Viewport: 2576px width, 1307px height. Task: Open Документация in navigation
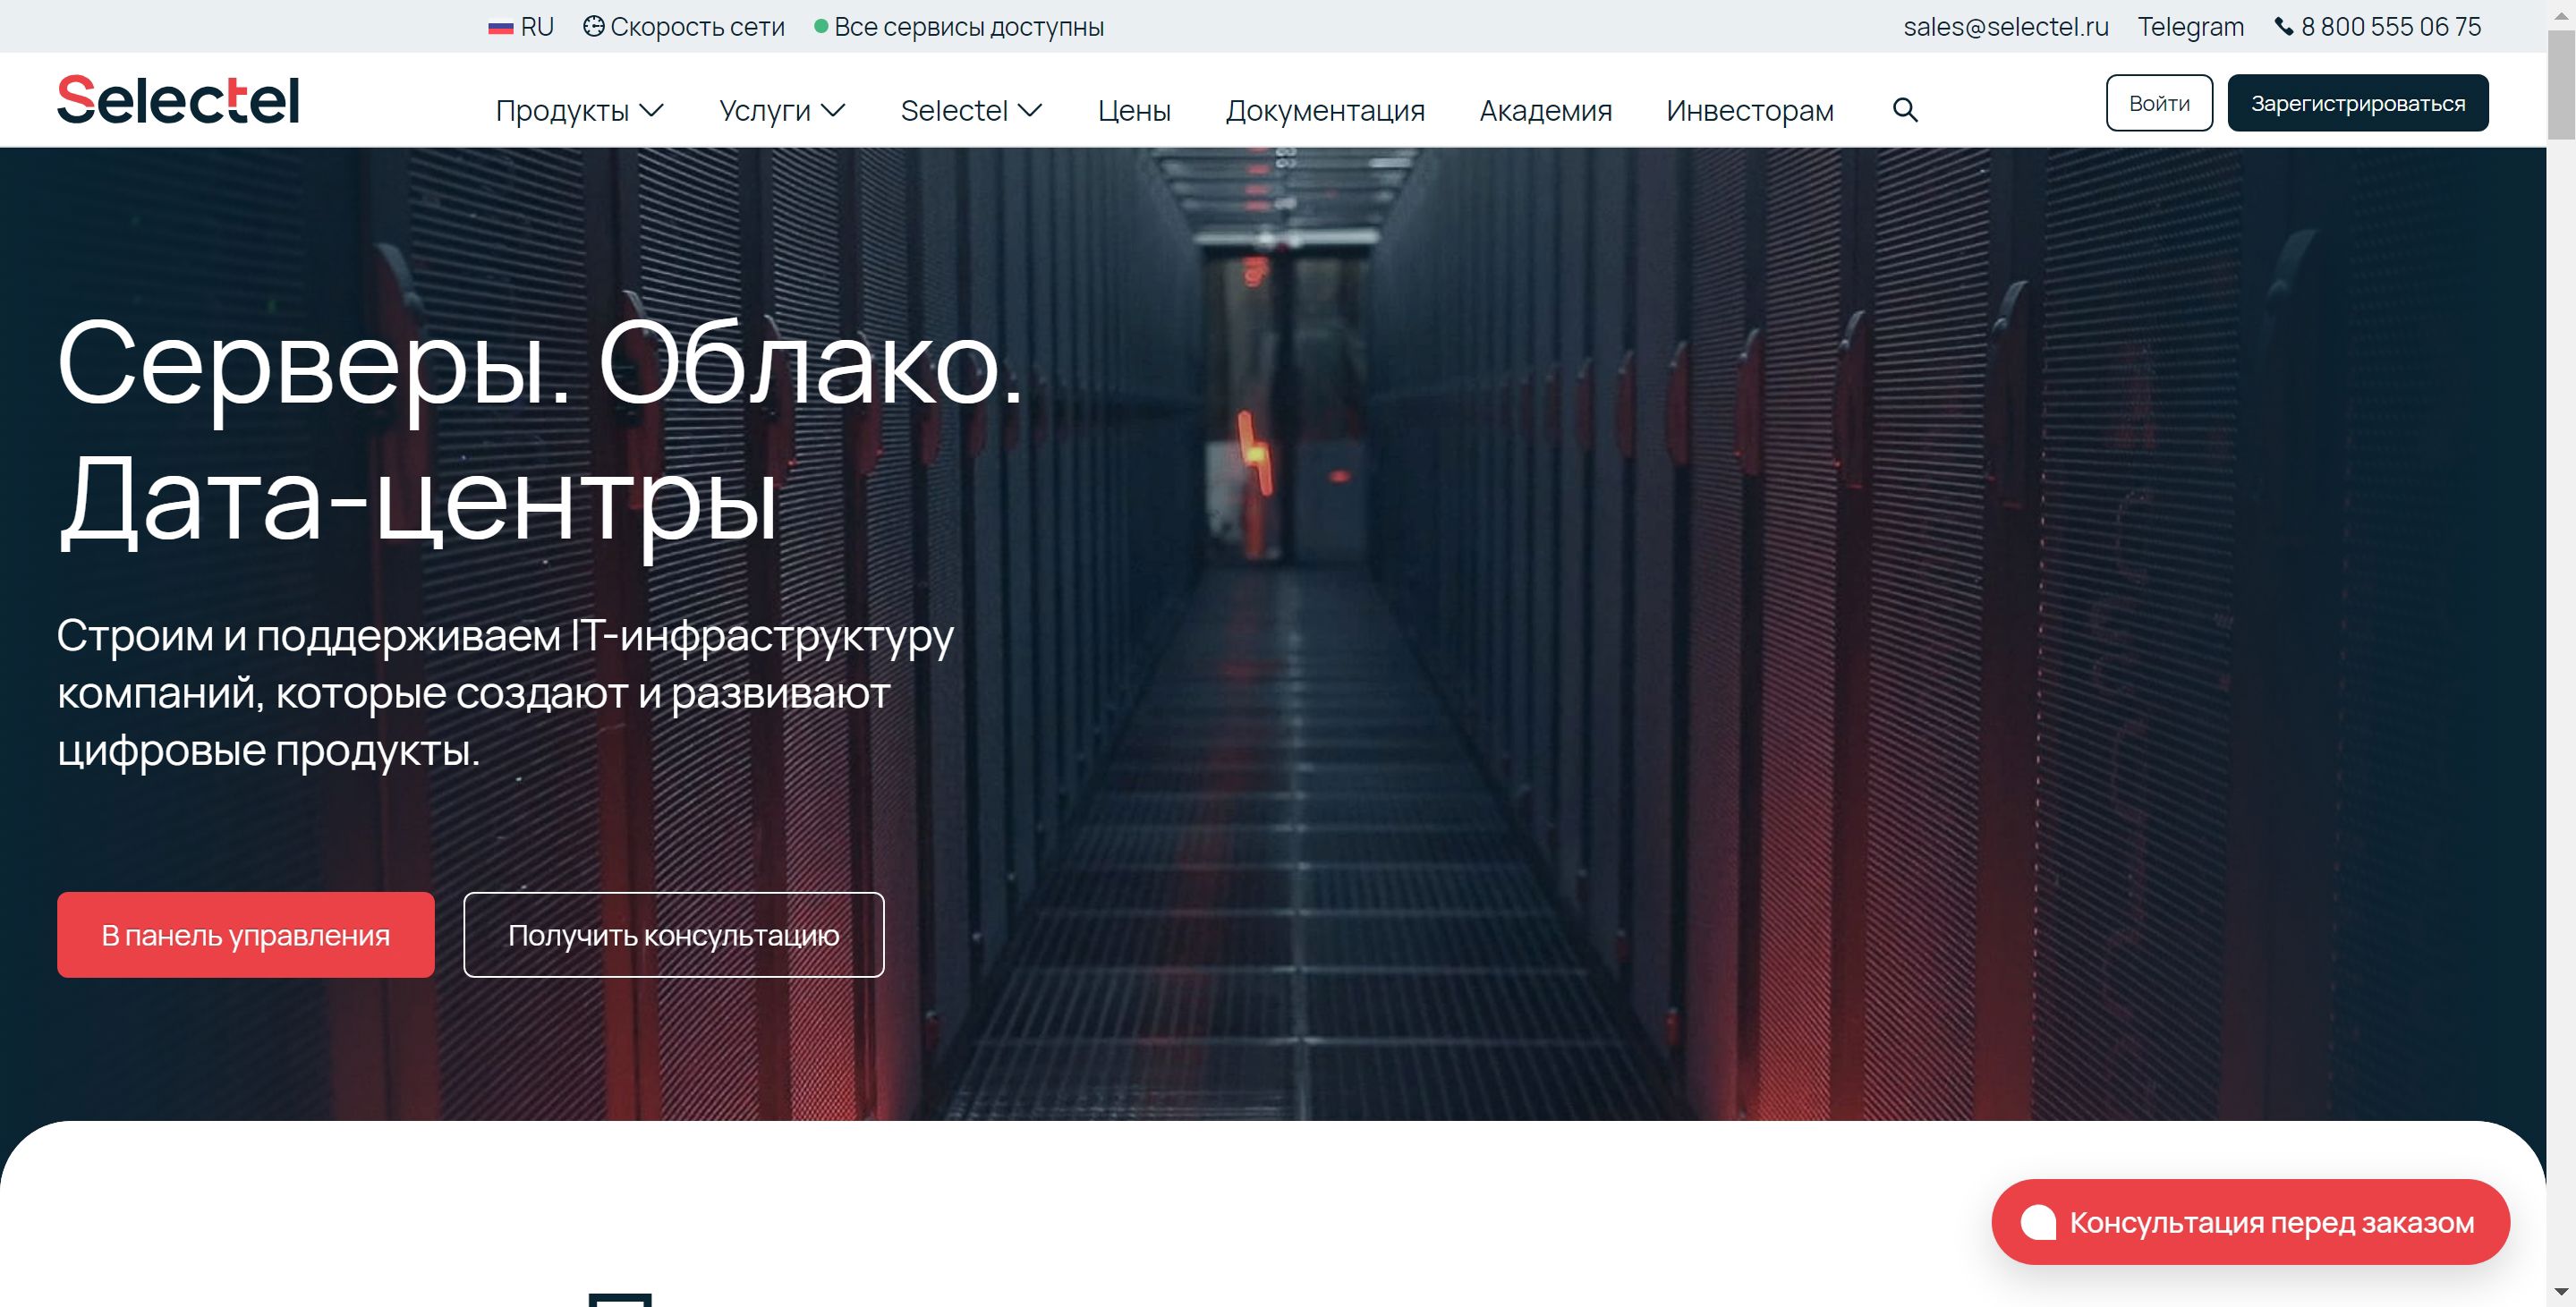click(1325, 110)
